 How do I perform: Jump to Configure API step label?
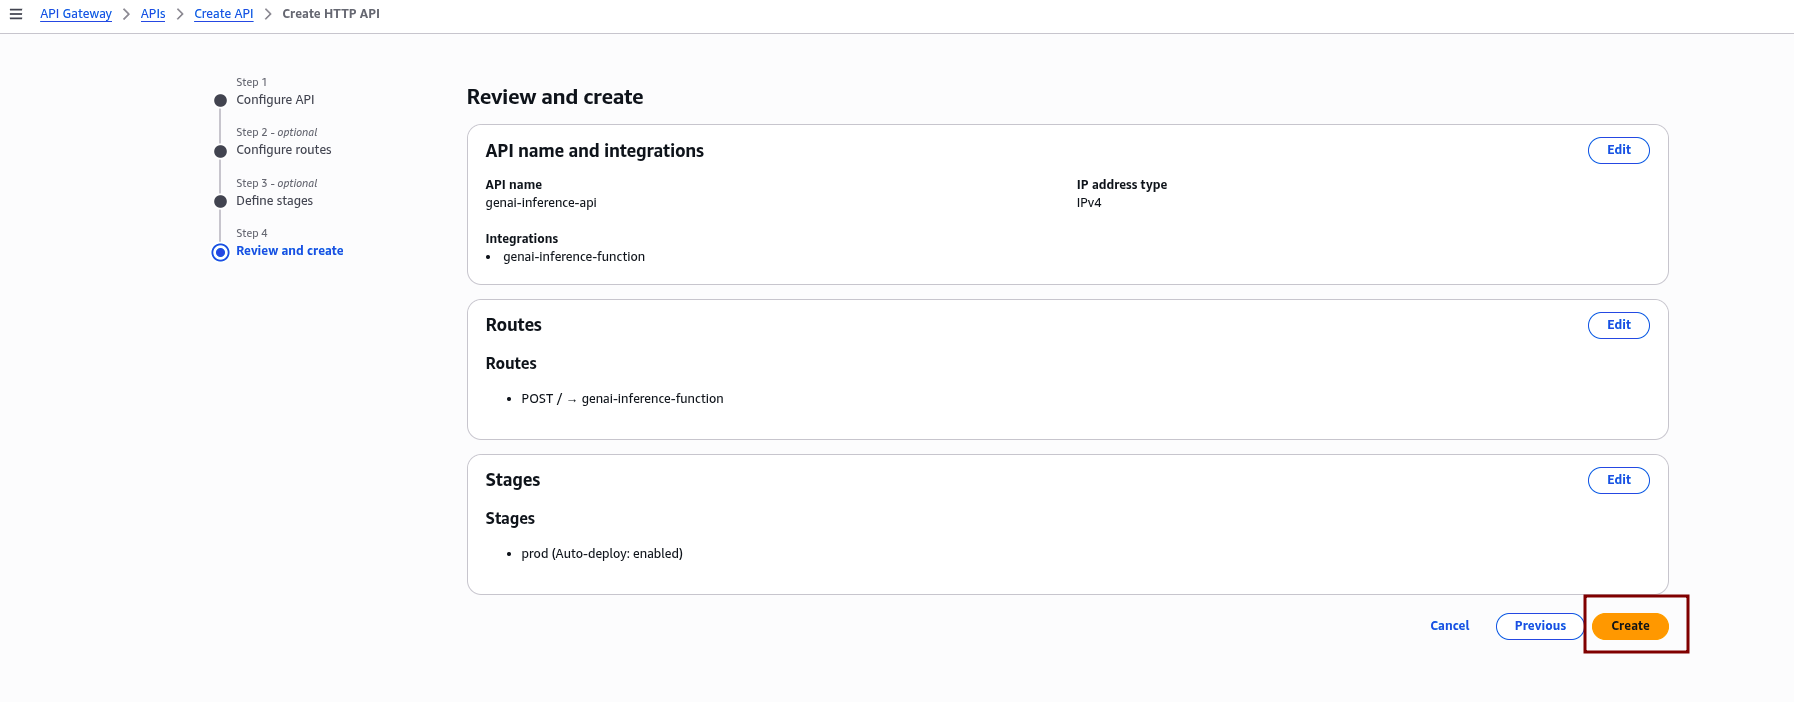275,100
